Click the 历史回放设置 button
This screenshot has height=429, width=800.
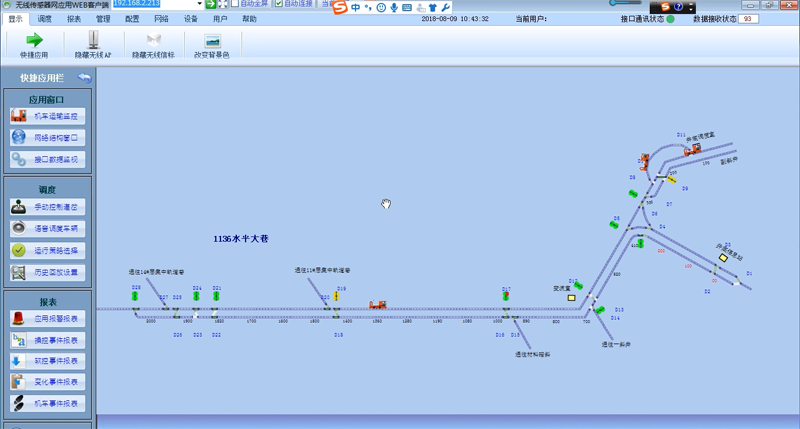coord(49,272)
